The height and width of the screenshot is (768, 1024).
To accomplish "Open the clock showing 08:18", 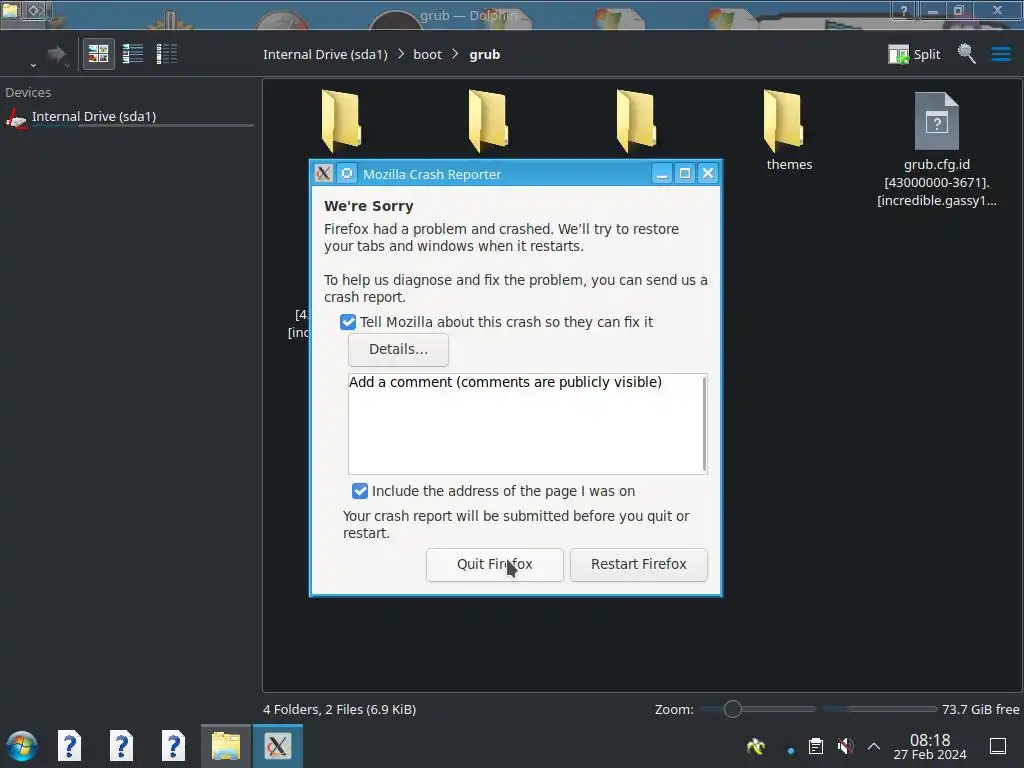I will point(930,746).
